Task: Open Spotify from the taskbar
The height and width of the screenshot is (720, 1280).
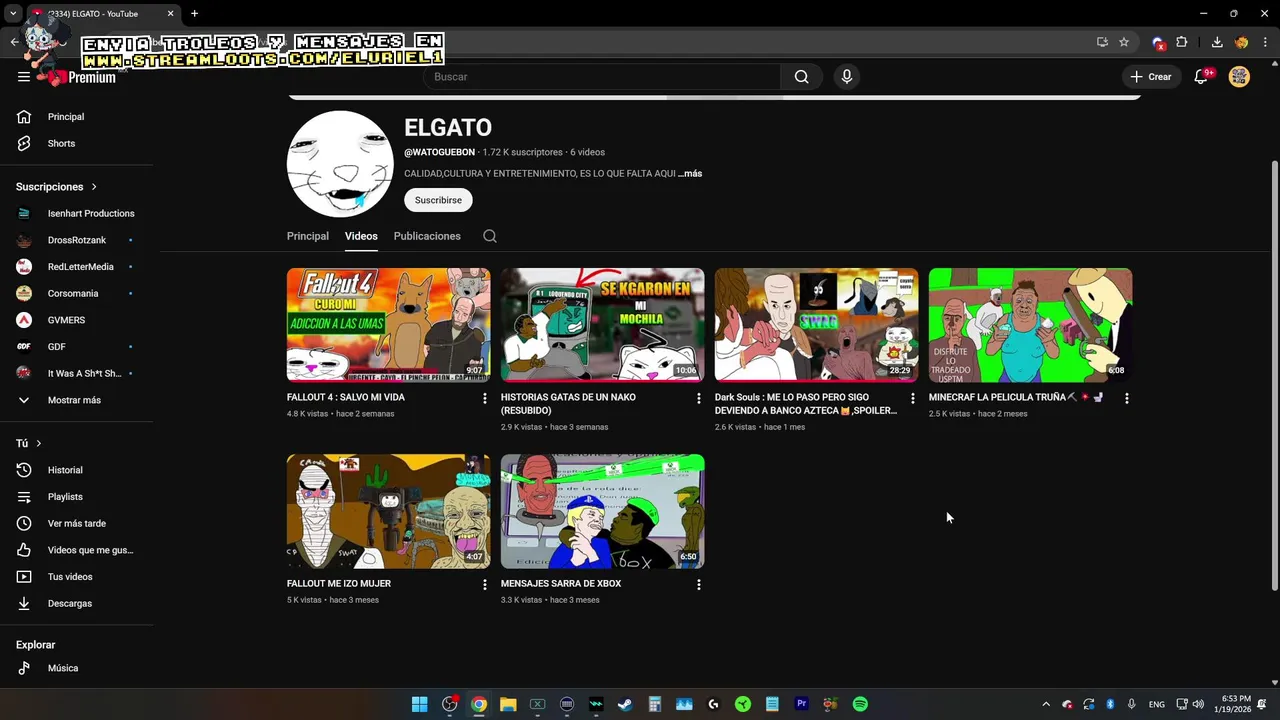Action: pos(860,704)
